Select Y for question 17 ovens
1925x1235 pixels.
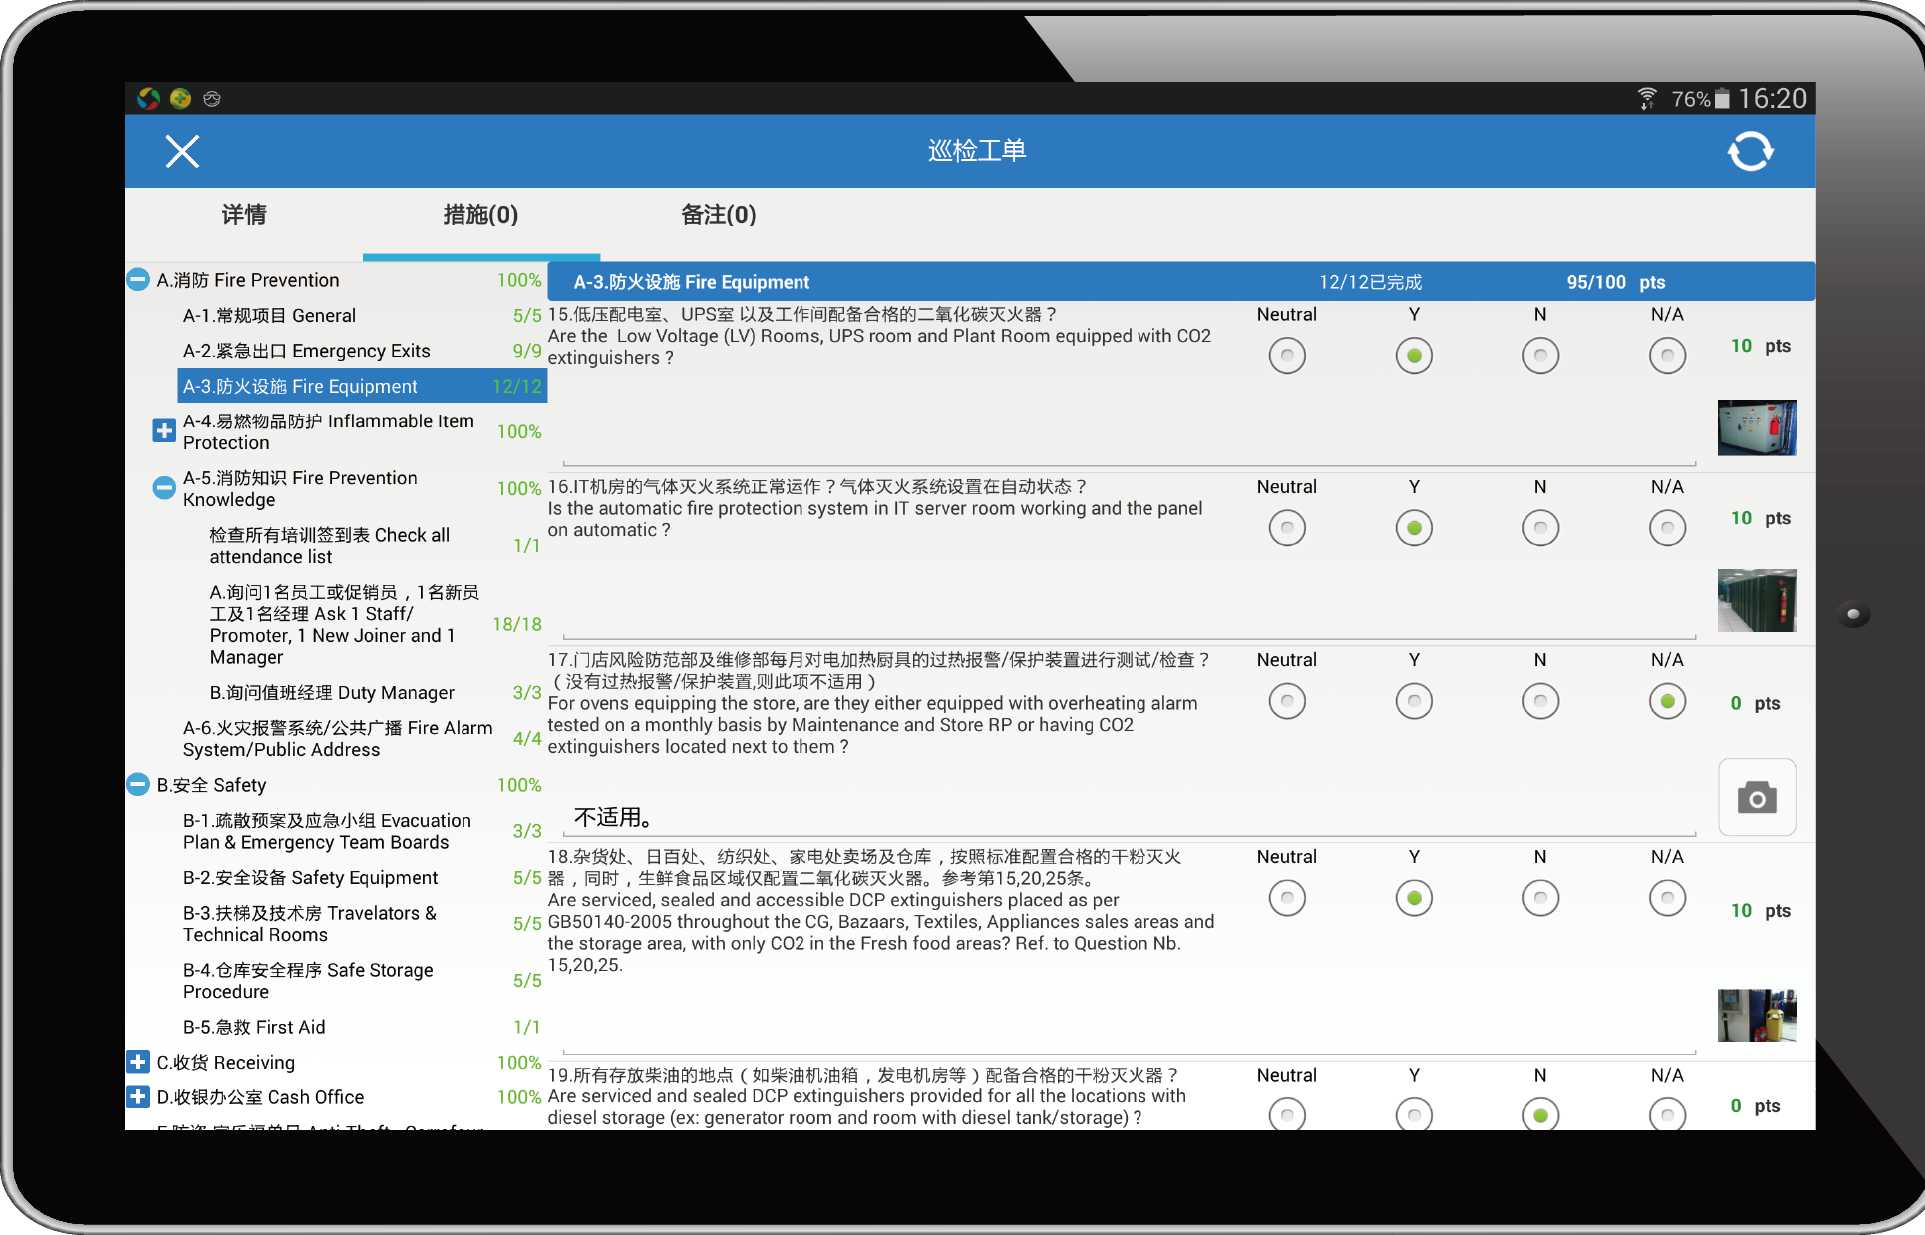(1414, 701)
